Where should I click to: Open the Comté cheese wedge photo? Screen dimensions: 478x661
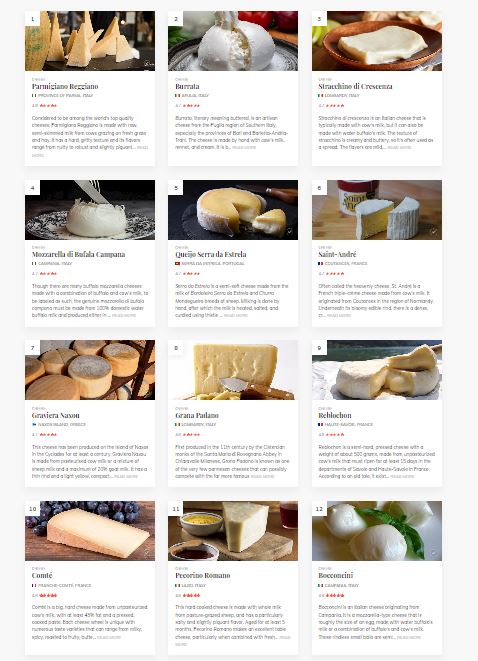(x=90, y=531)
